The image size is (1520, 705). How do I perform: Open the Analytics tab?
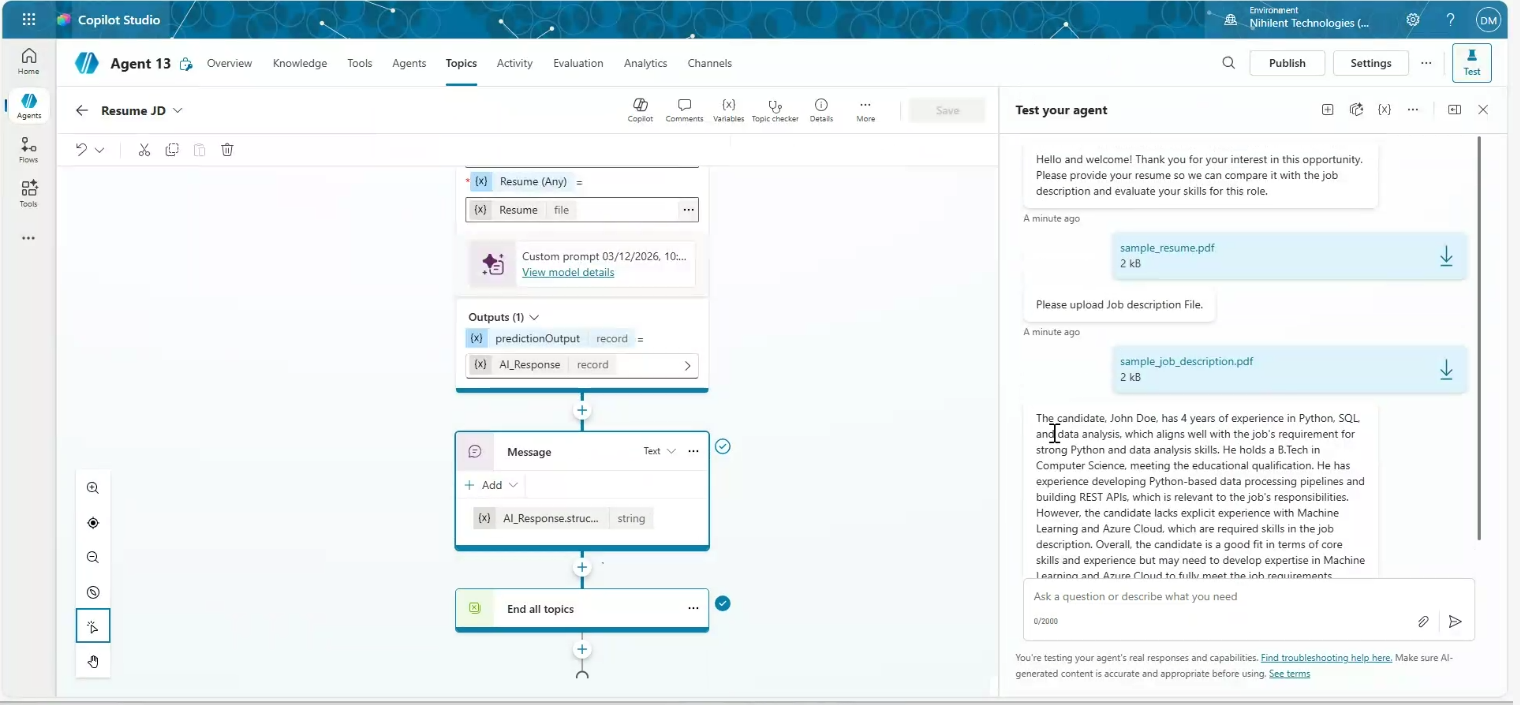[645, 63]
